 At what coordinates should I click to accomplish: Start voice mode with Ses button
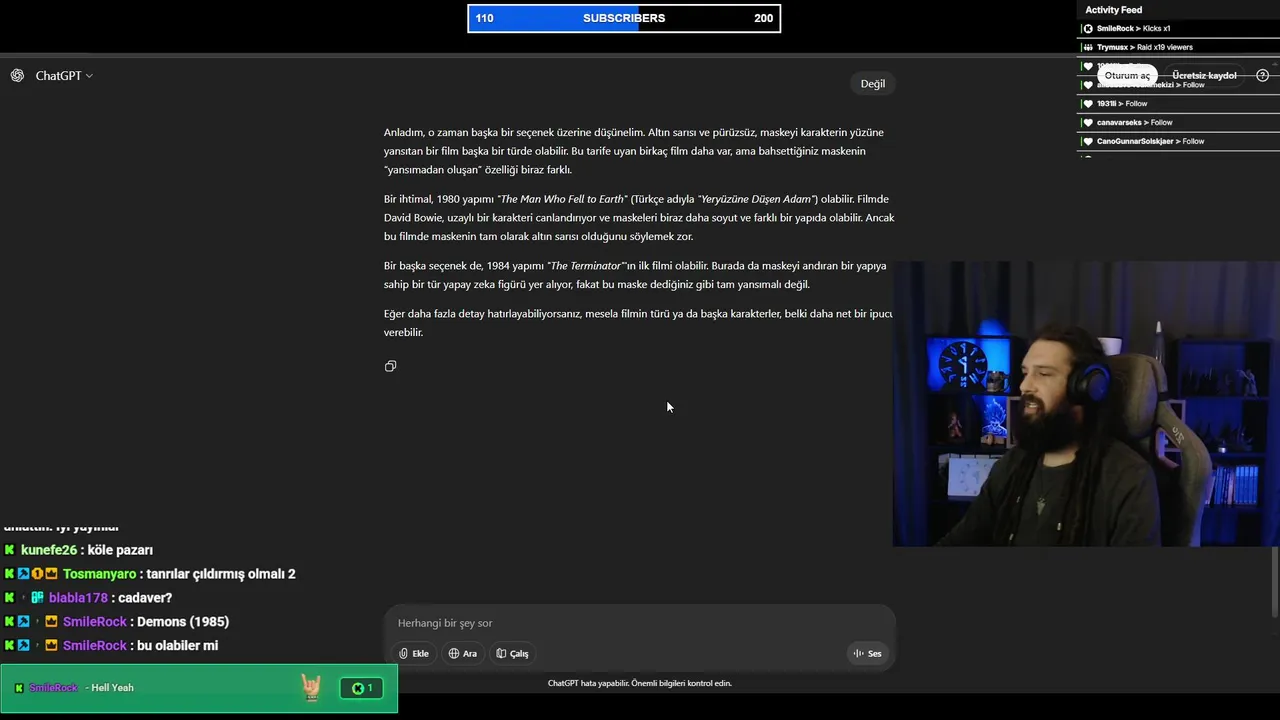(x=867, y=653)
